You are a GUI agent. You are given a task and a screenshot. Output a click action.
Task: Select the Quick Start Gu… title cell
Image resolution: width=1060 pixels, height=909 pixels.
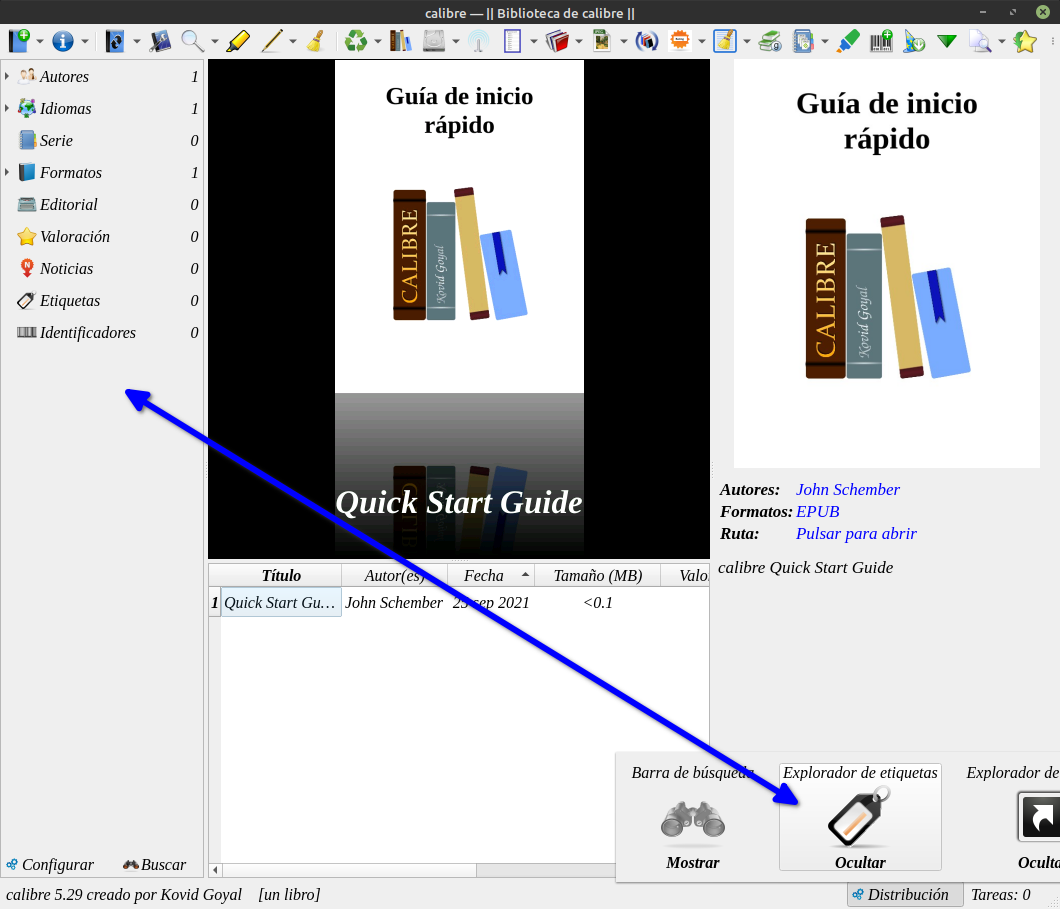(x=281, y=602)
